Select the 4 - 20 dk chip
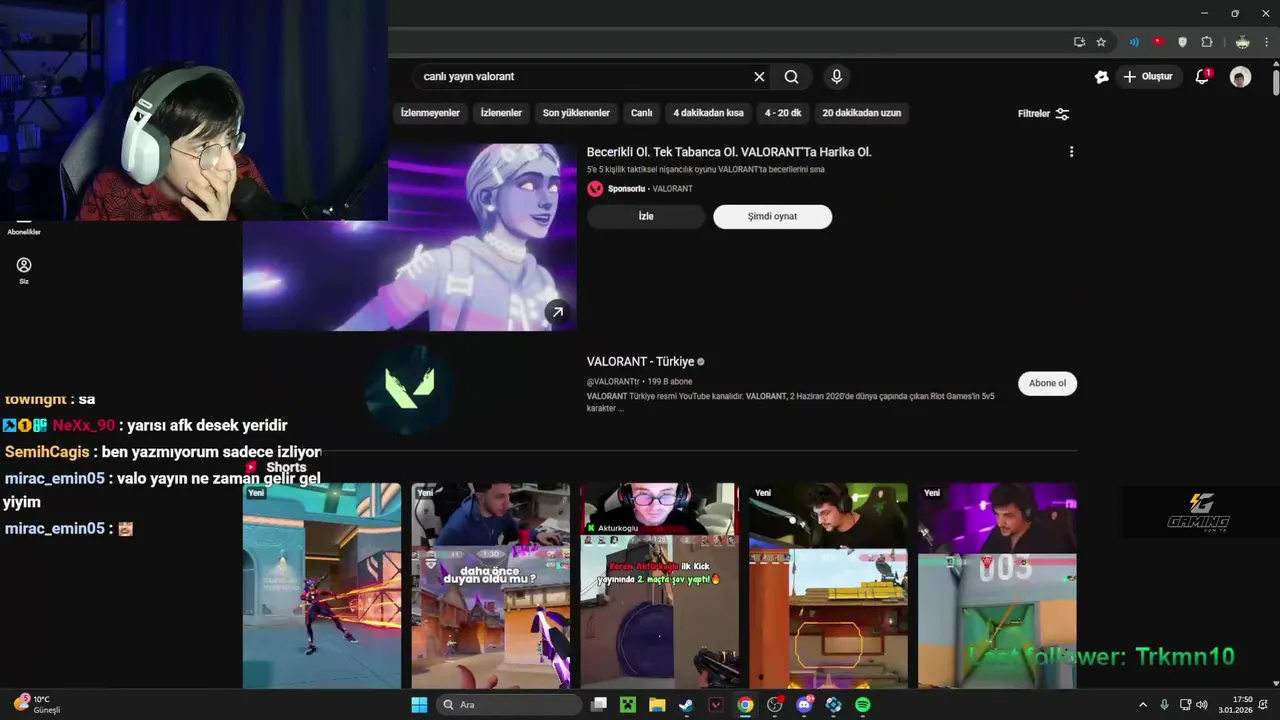The height and width of the screenshot is (720, 1280). coord(783,113)
